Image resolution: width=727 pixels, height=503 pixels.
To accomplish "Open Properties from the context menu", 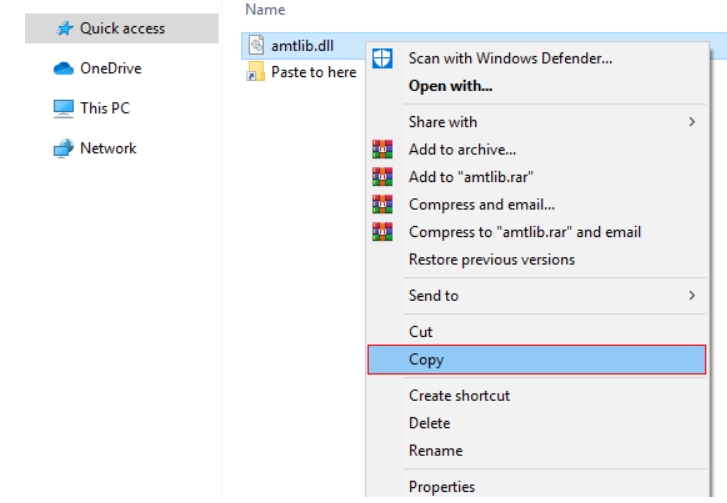I will tap(442, 488).
